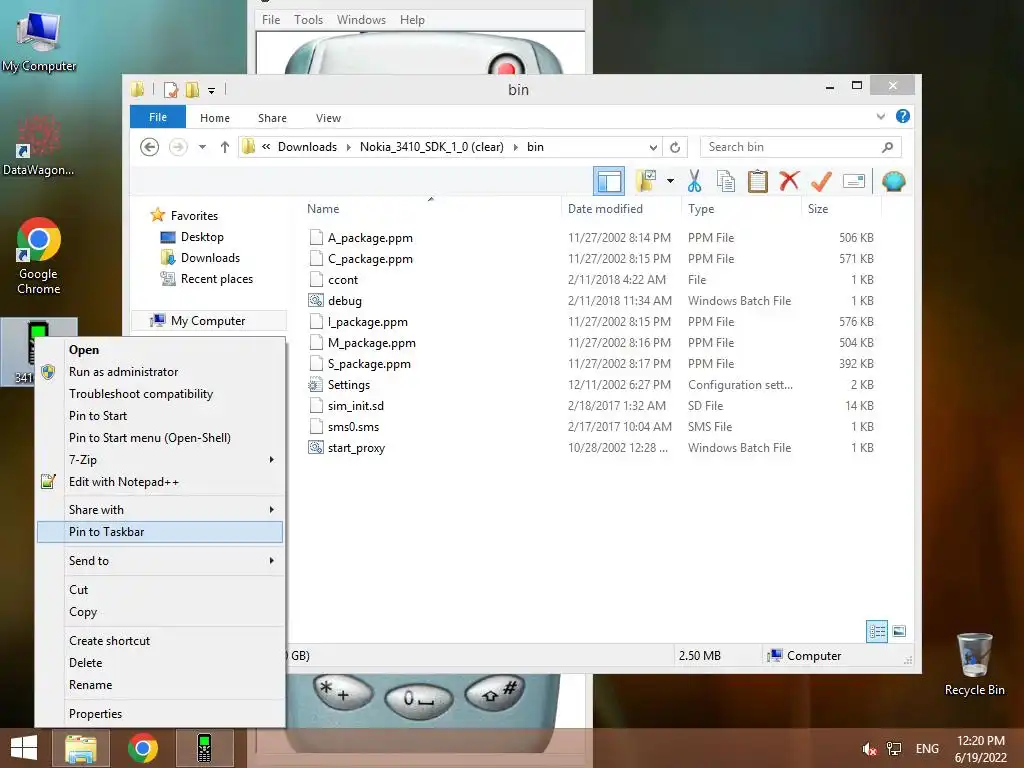This screenshot has width=1024, height=768.
Task: Sort files by Type column header
Action: 701,209
